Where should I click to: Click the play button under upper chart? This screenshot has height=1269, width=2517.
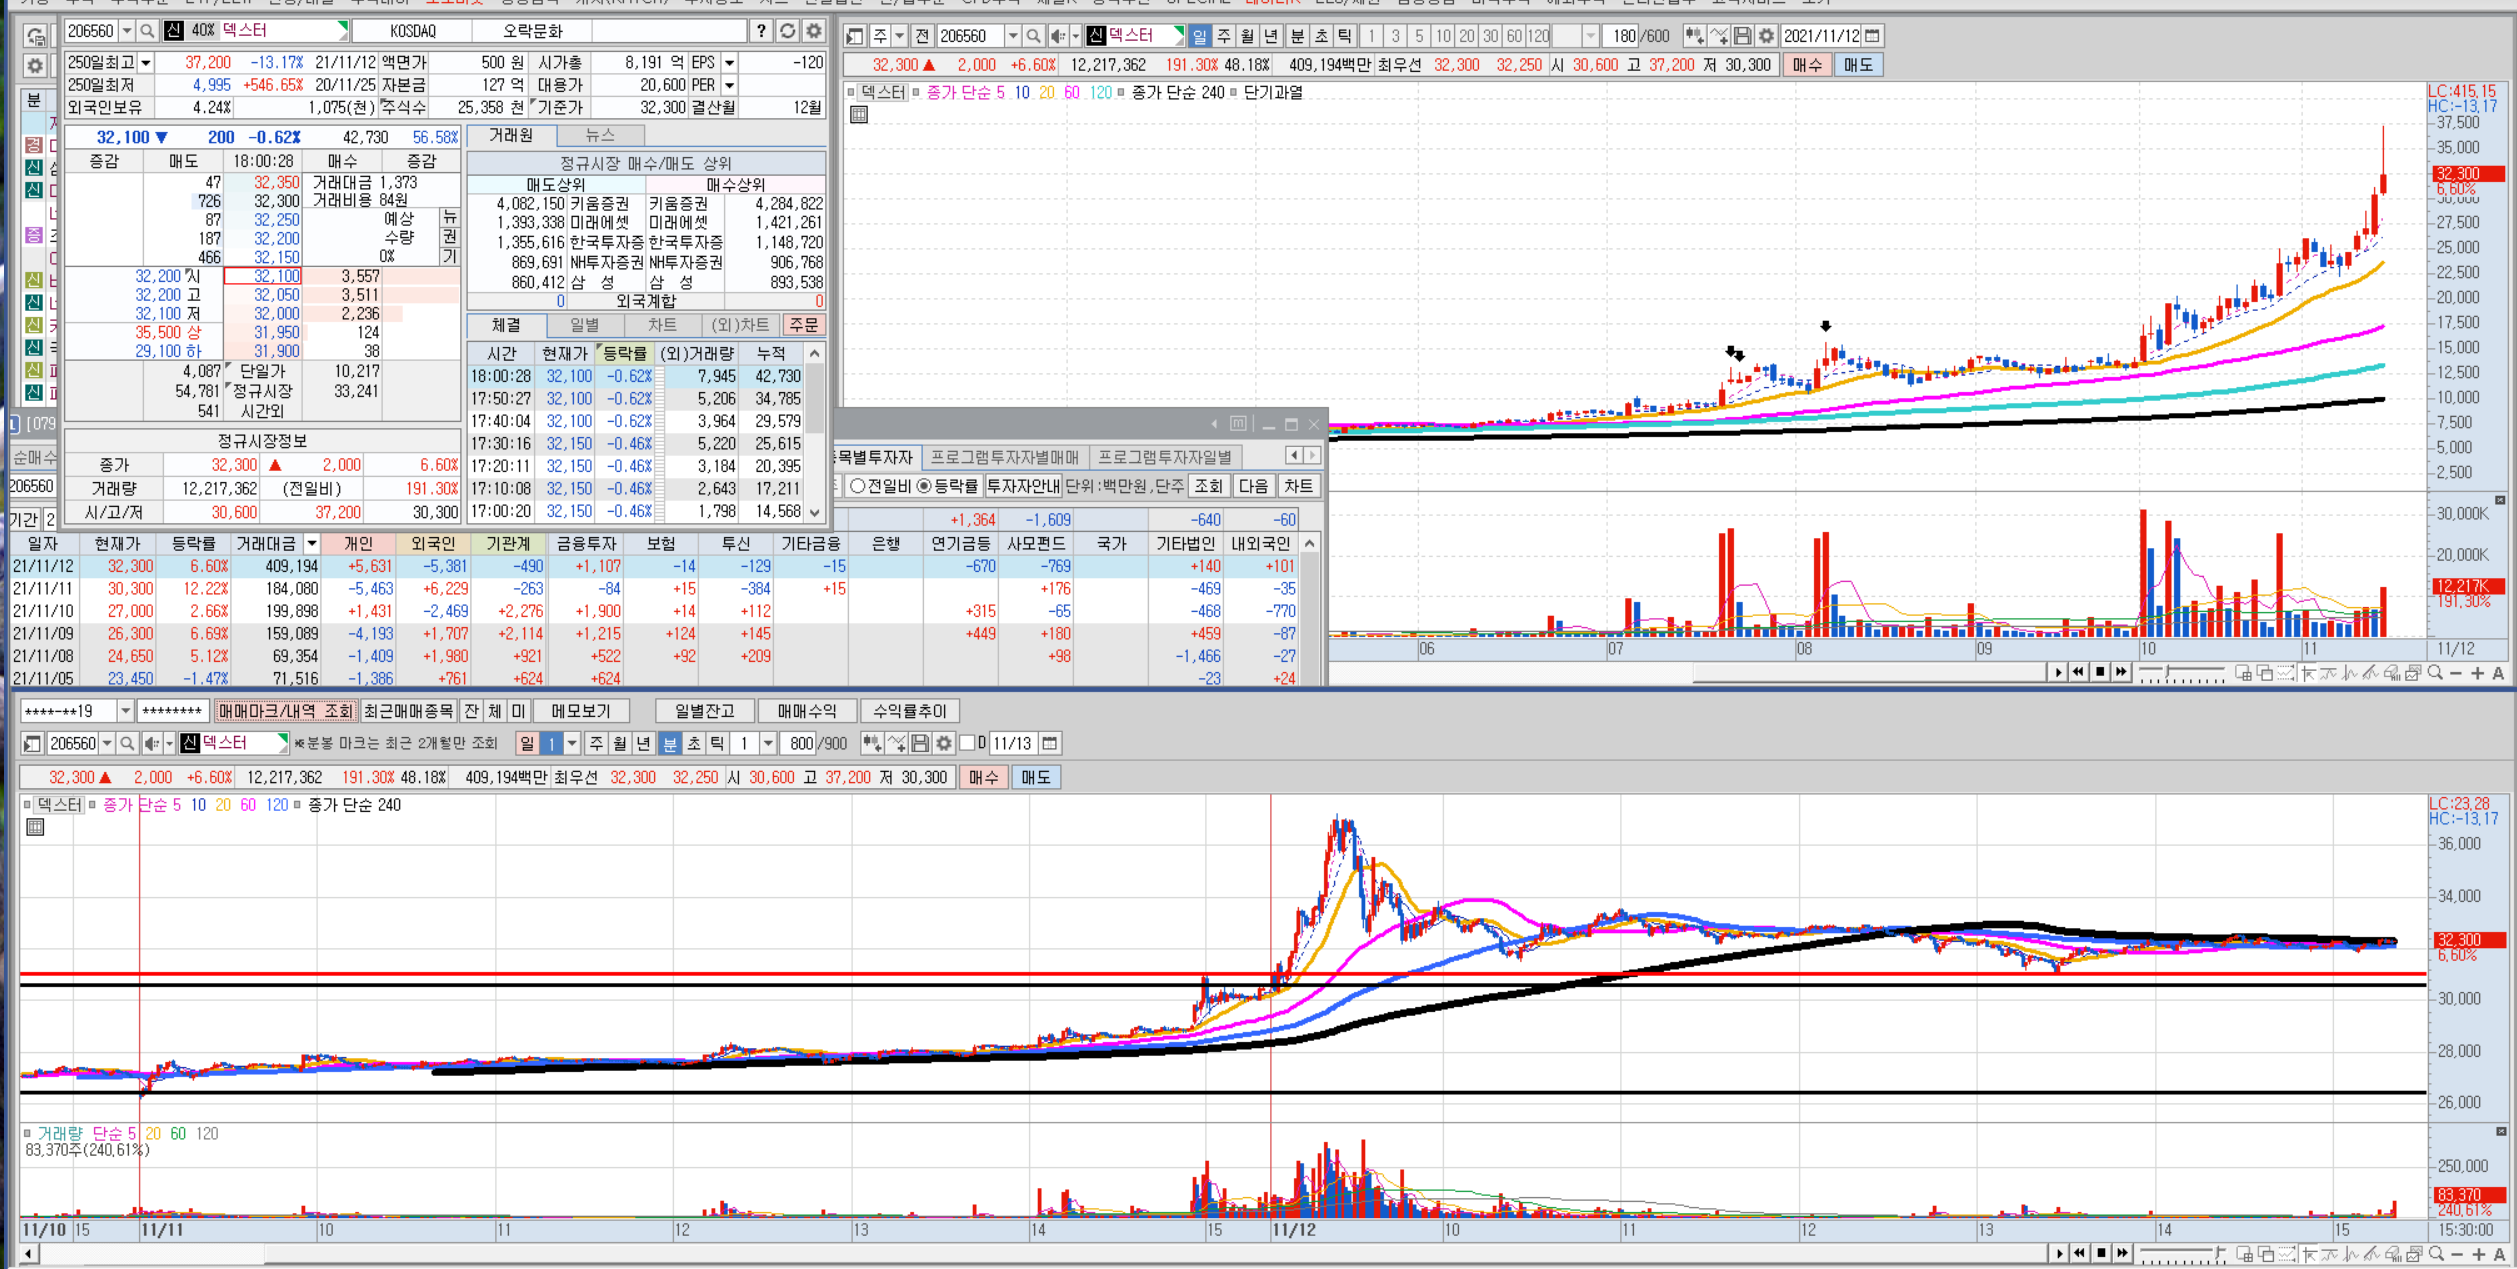2058,672
